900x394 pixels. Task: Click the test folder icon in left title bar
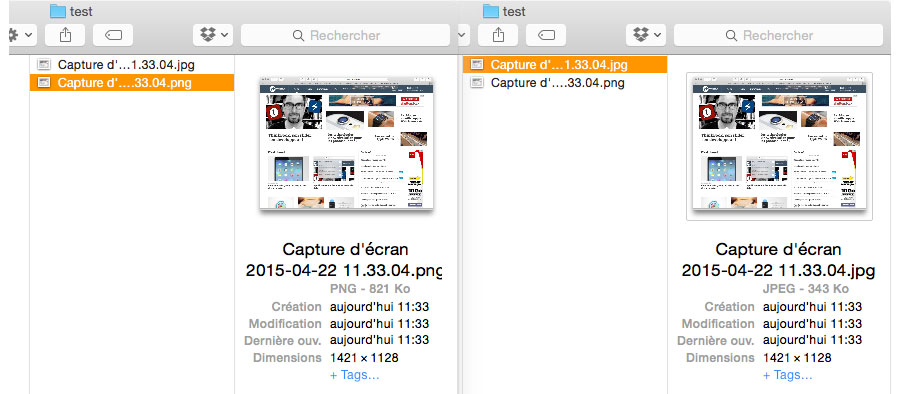[x=57, y=11]
